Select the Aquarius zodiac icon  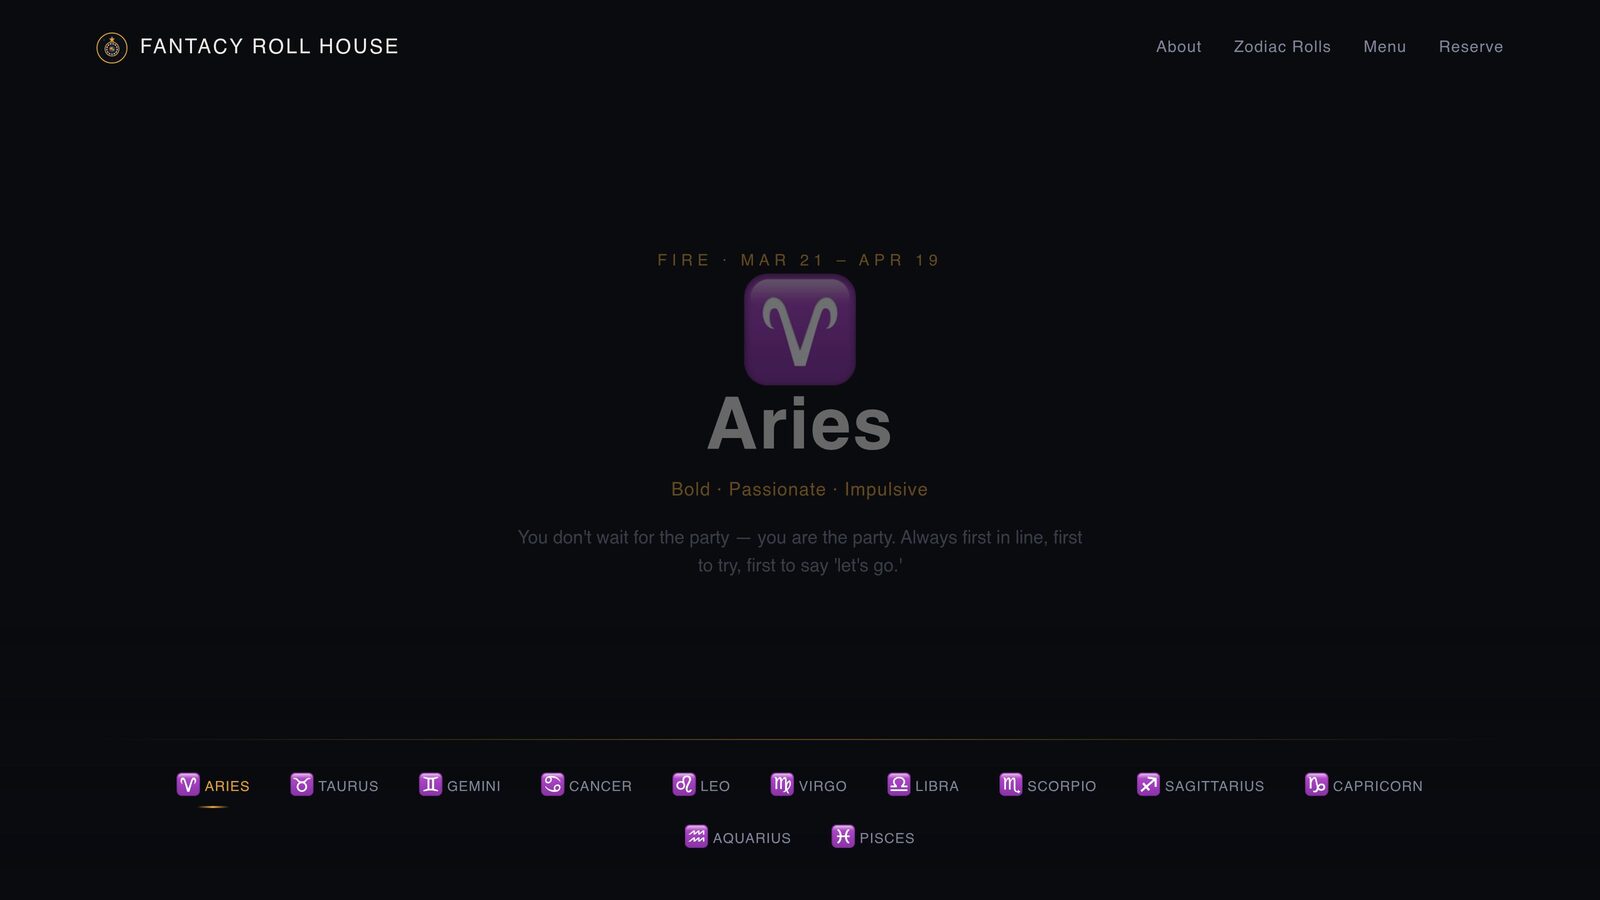(x=696, y=837)
